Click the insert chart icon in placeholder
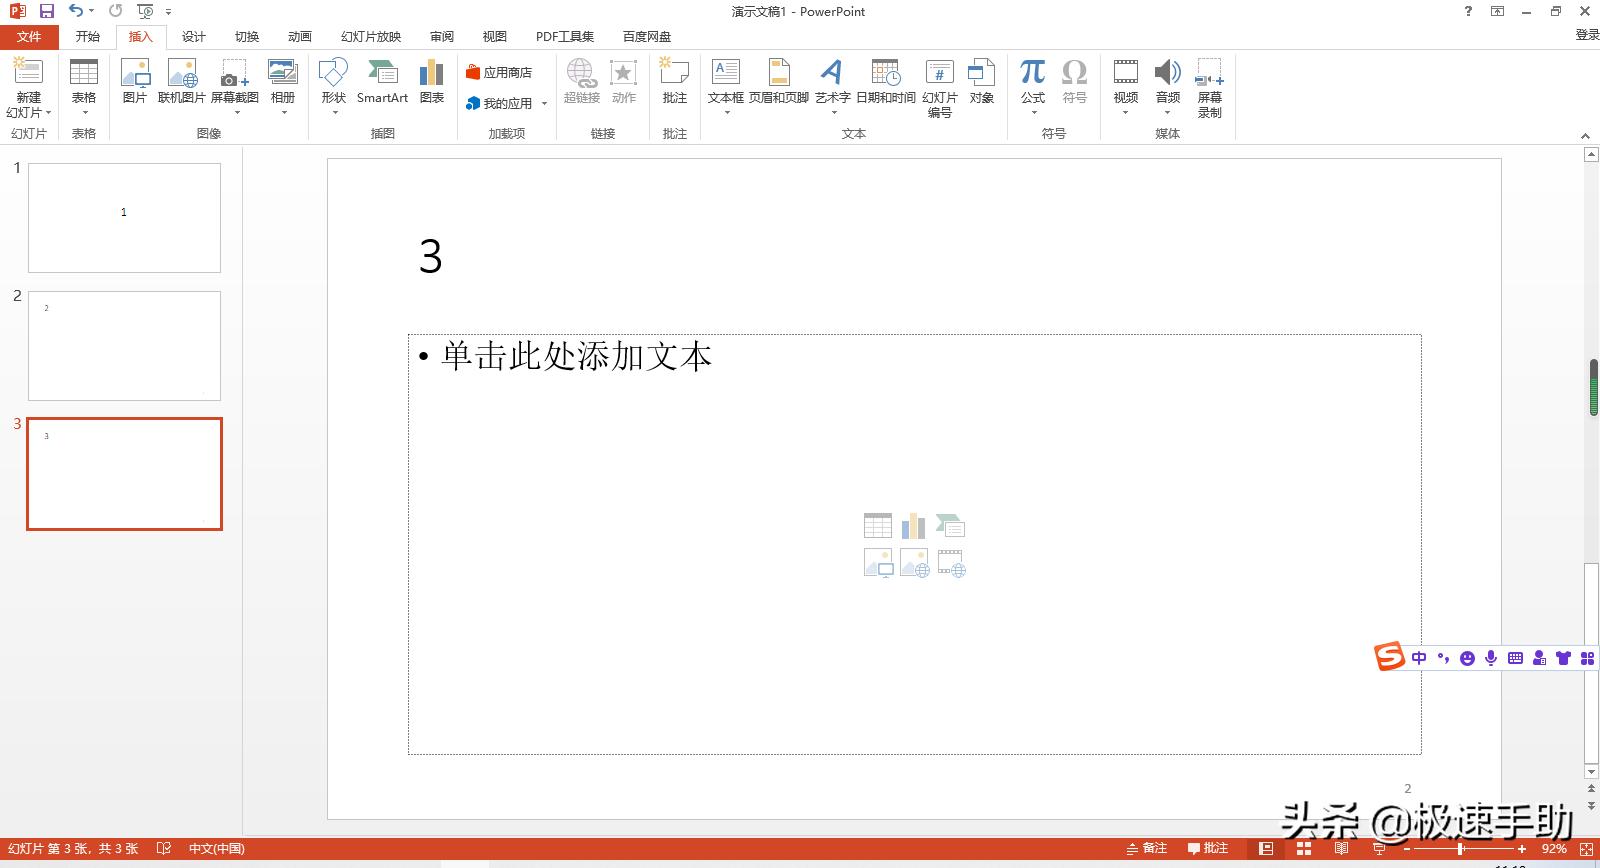This screenshot has width=1600, height=868. (914, 526)
